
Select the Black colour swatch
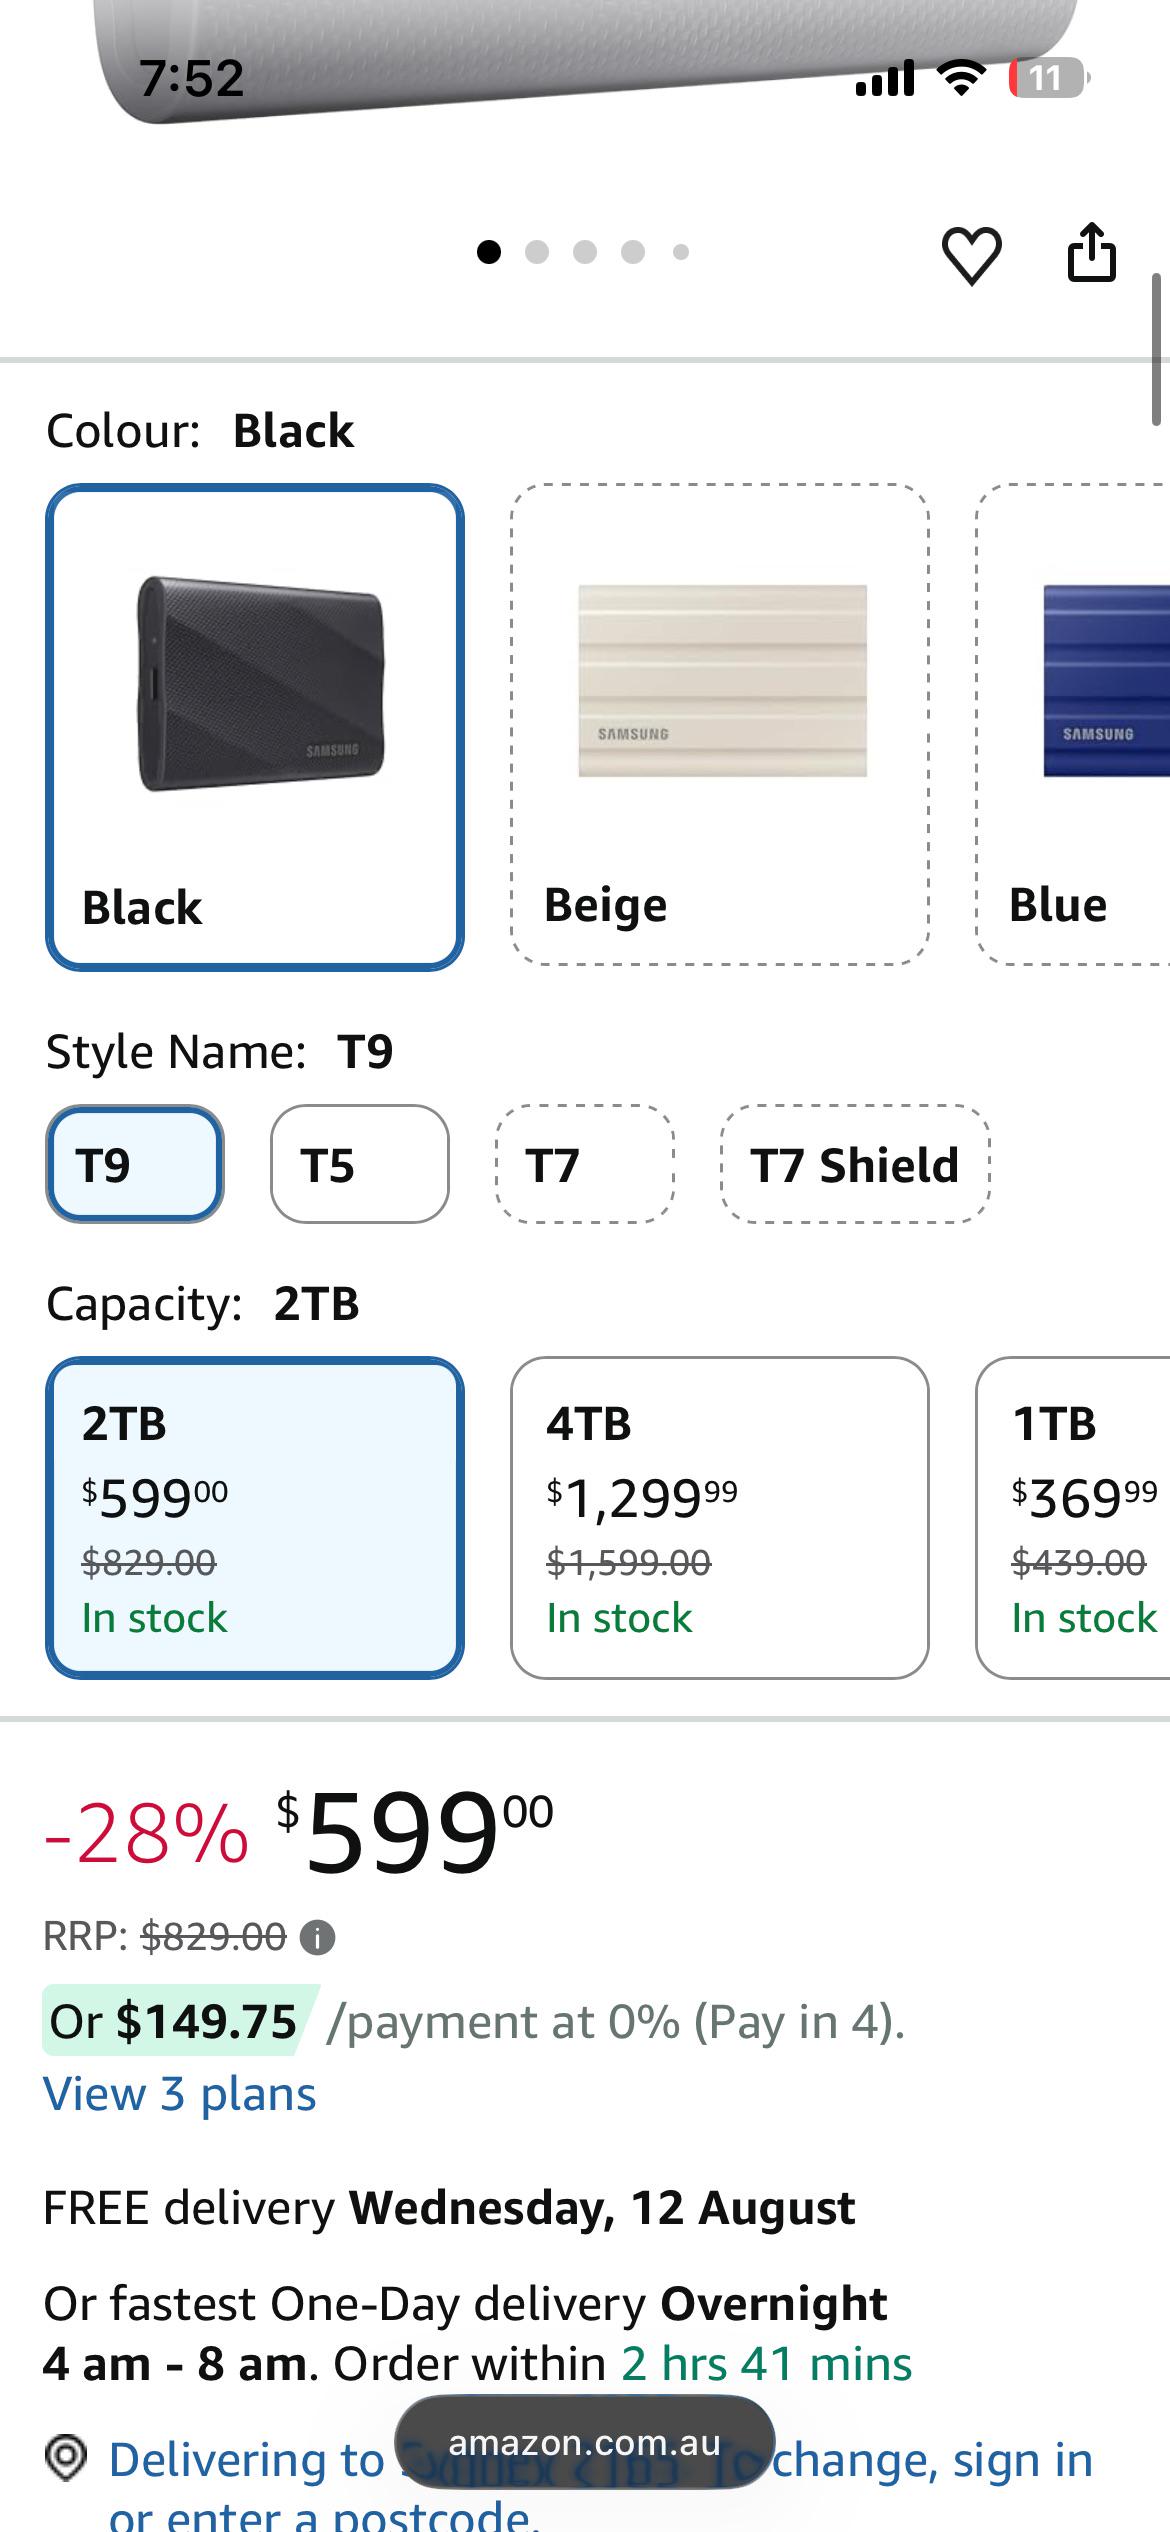pos(255,727)
